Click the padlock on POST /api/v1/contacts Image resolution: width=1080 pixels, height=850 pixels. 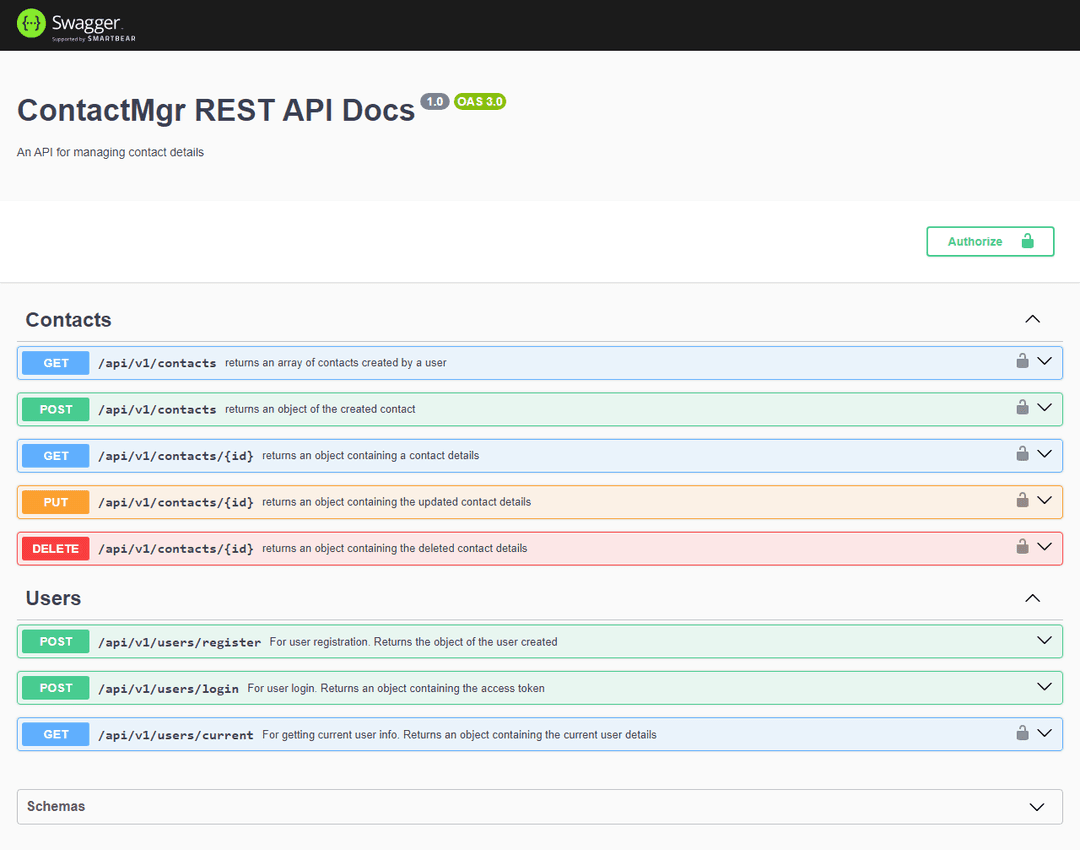1022,408
